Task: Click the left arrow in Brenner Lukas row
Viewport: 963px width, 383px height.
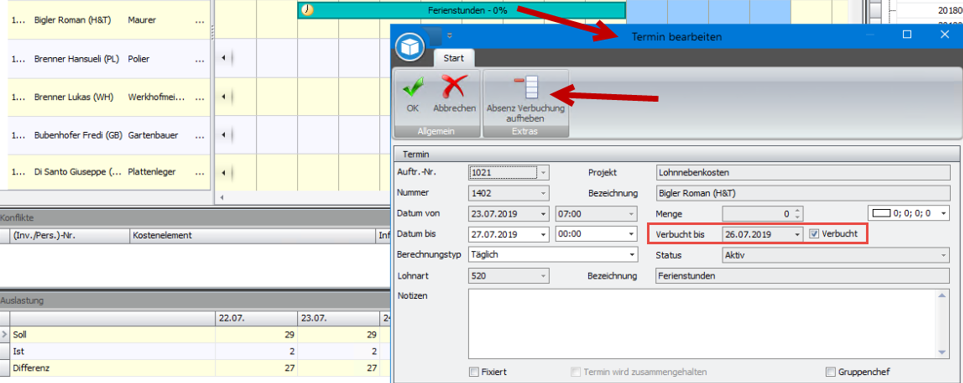Action: [223, 97]
